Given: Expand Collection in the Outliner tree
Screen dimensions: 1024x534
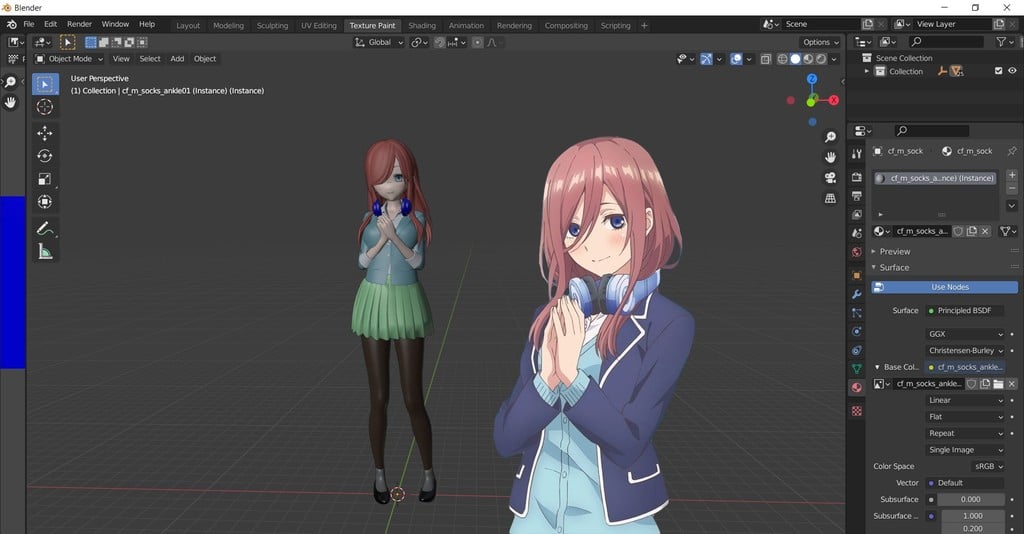Looking at the screenshot, I should tap(867, 71).
